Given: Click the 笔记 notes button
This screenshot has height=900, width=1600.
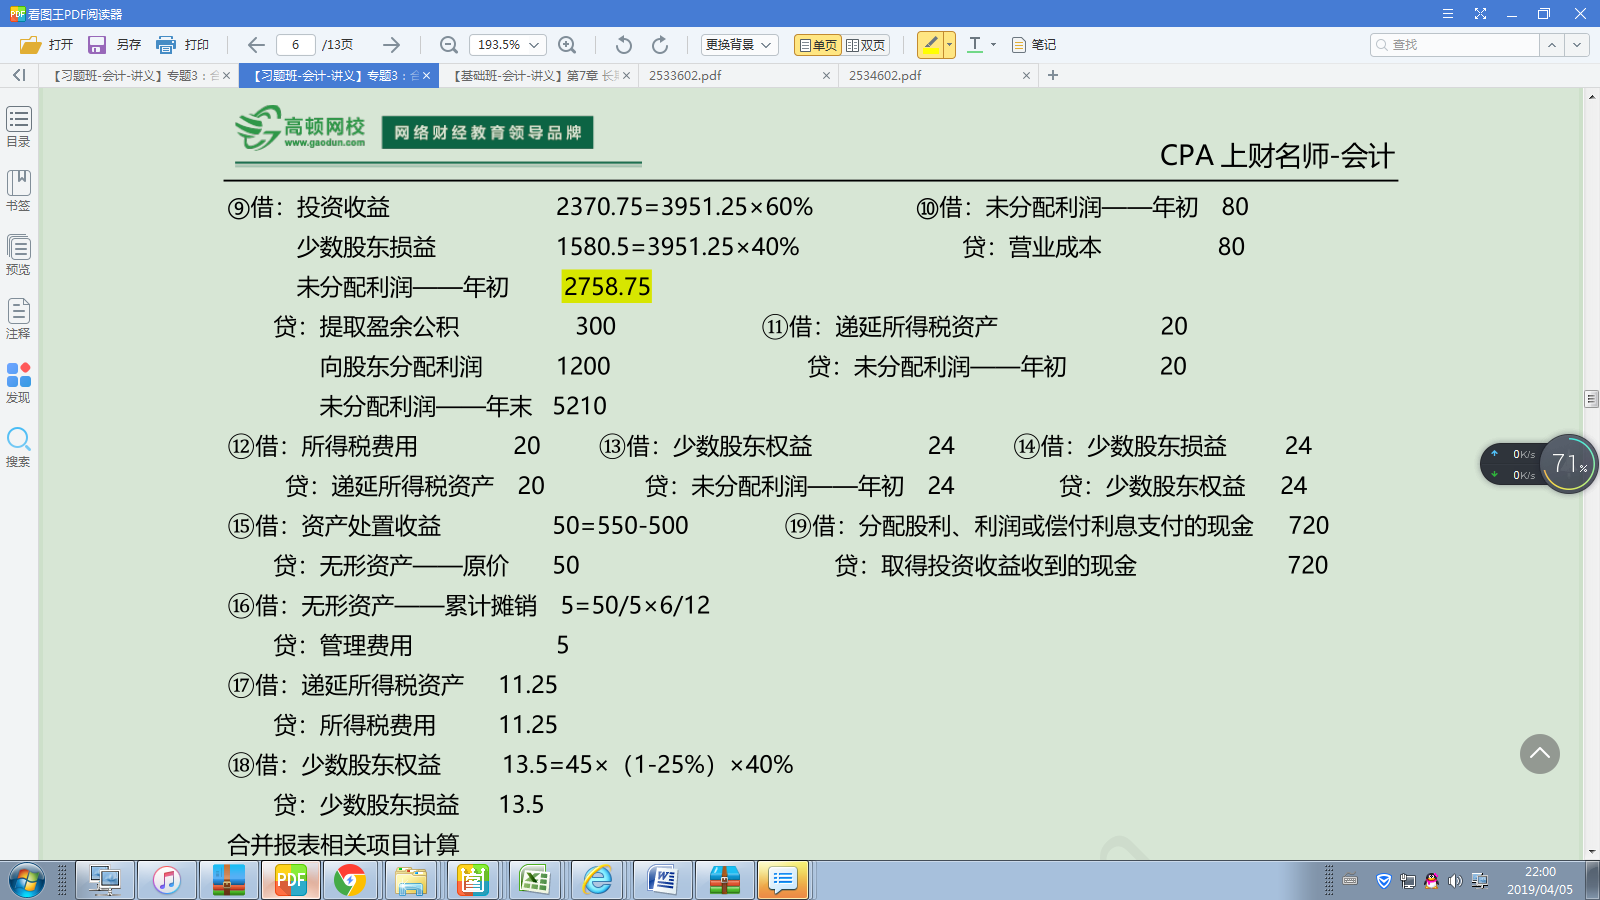Looking at the screenshot, I should pos(1034,45).
